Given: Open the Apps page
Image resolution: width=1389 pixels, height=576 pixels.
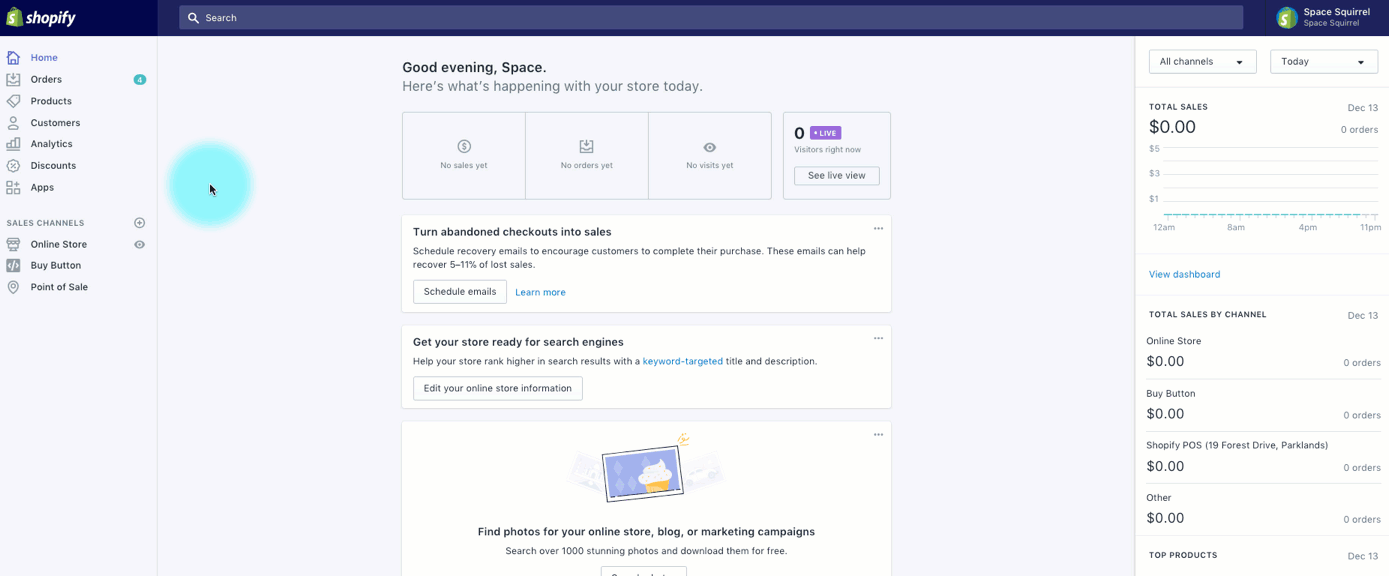Looking at the screenshot, I should 42,187.
